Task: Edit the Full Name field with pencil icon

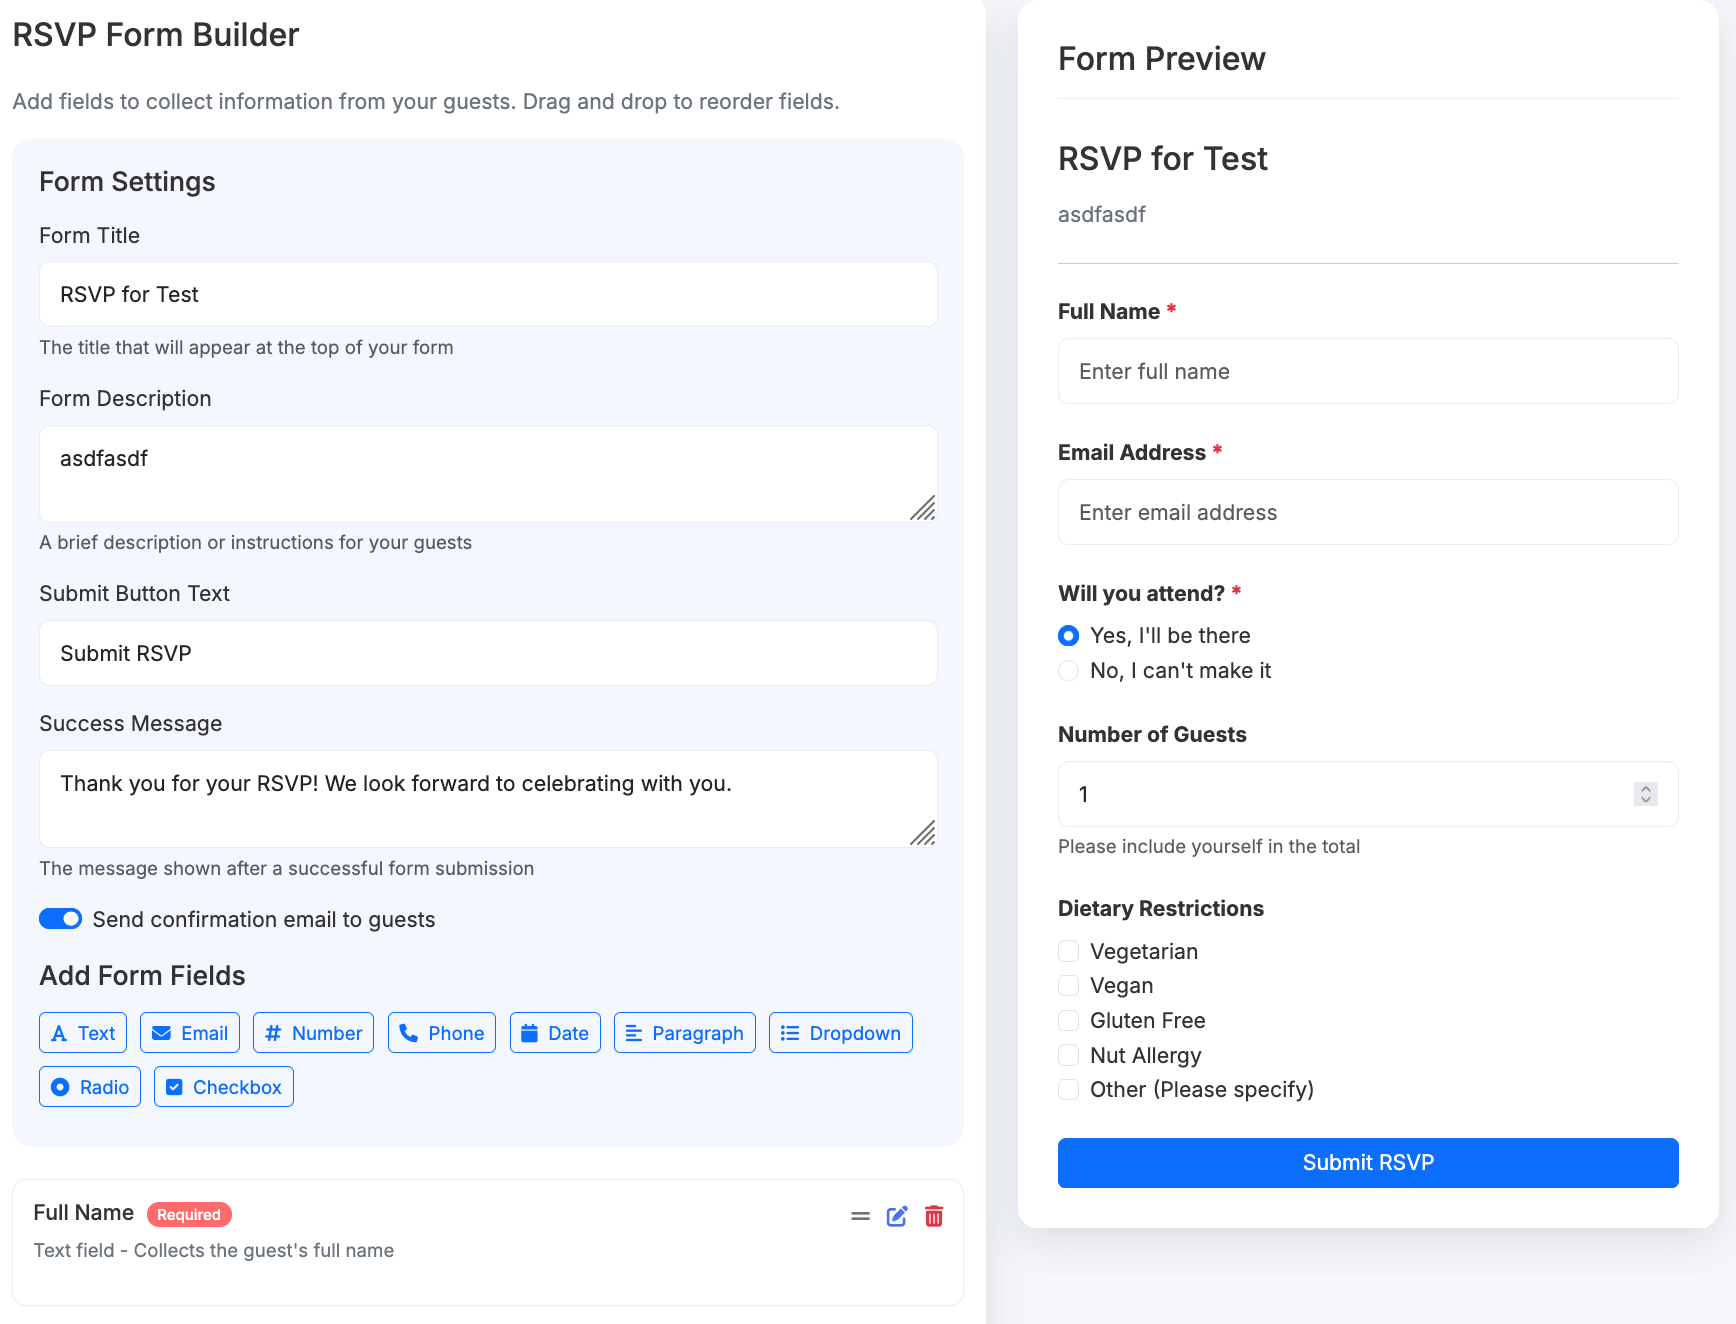Action: pyautogui.click(x=897, y=1216)
